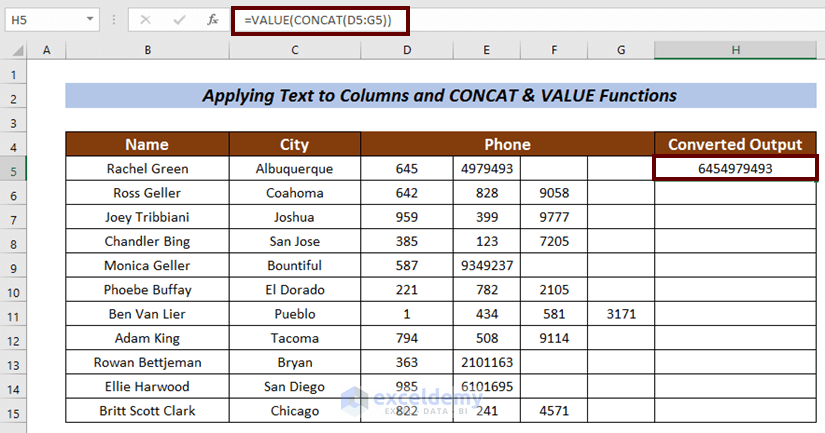Click the Enter checkmark formula icon
This screenshot has height=433, width=825.
coord(179,19)
